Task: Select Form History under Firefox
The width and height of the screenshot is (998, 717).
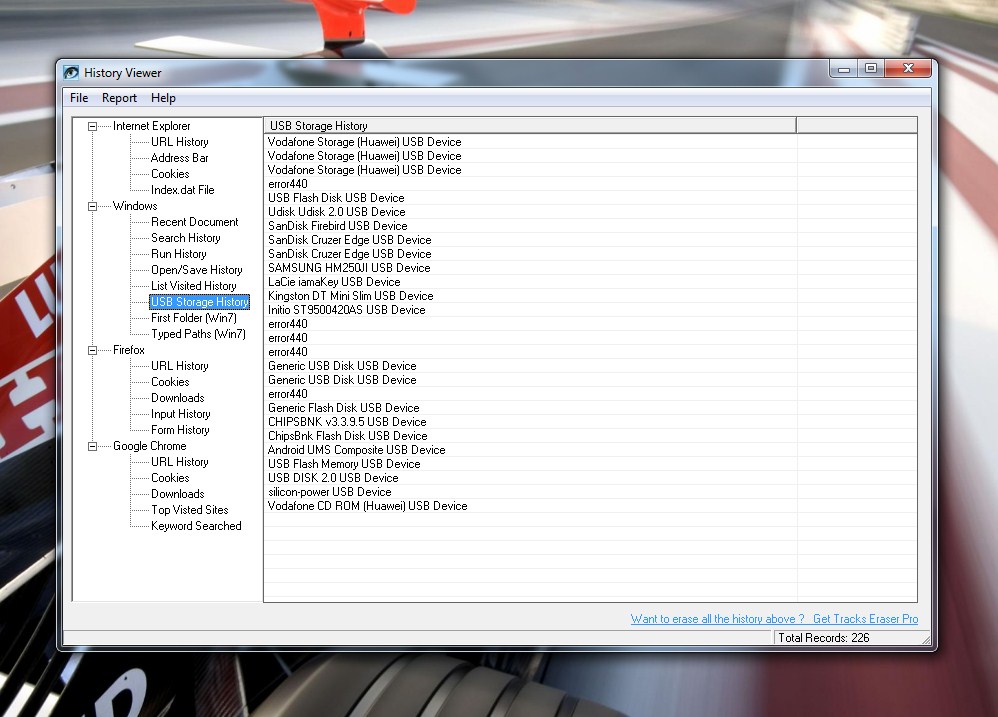Action: (x=180, y=430)
